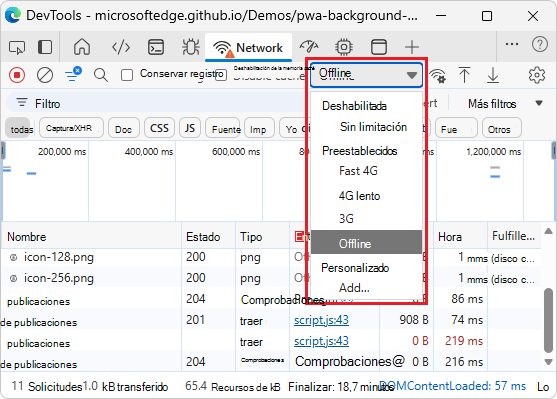Open the Performance gauge icon
The height and width of the screenshot is (399, 557).
pos(309,47)
